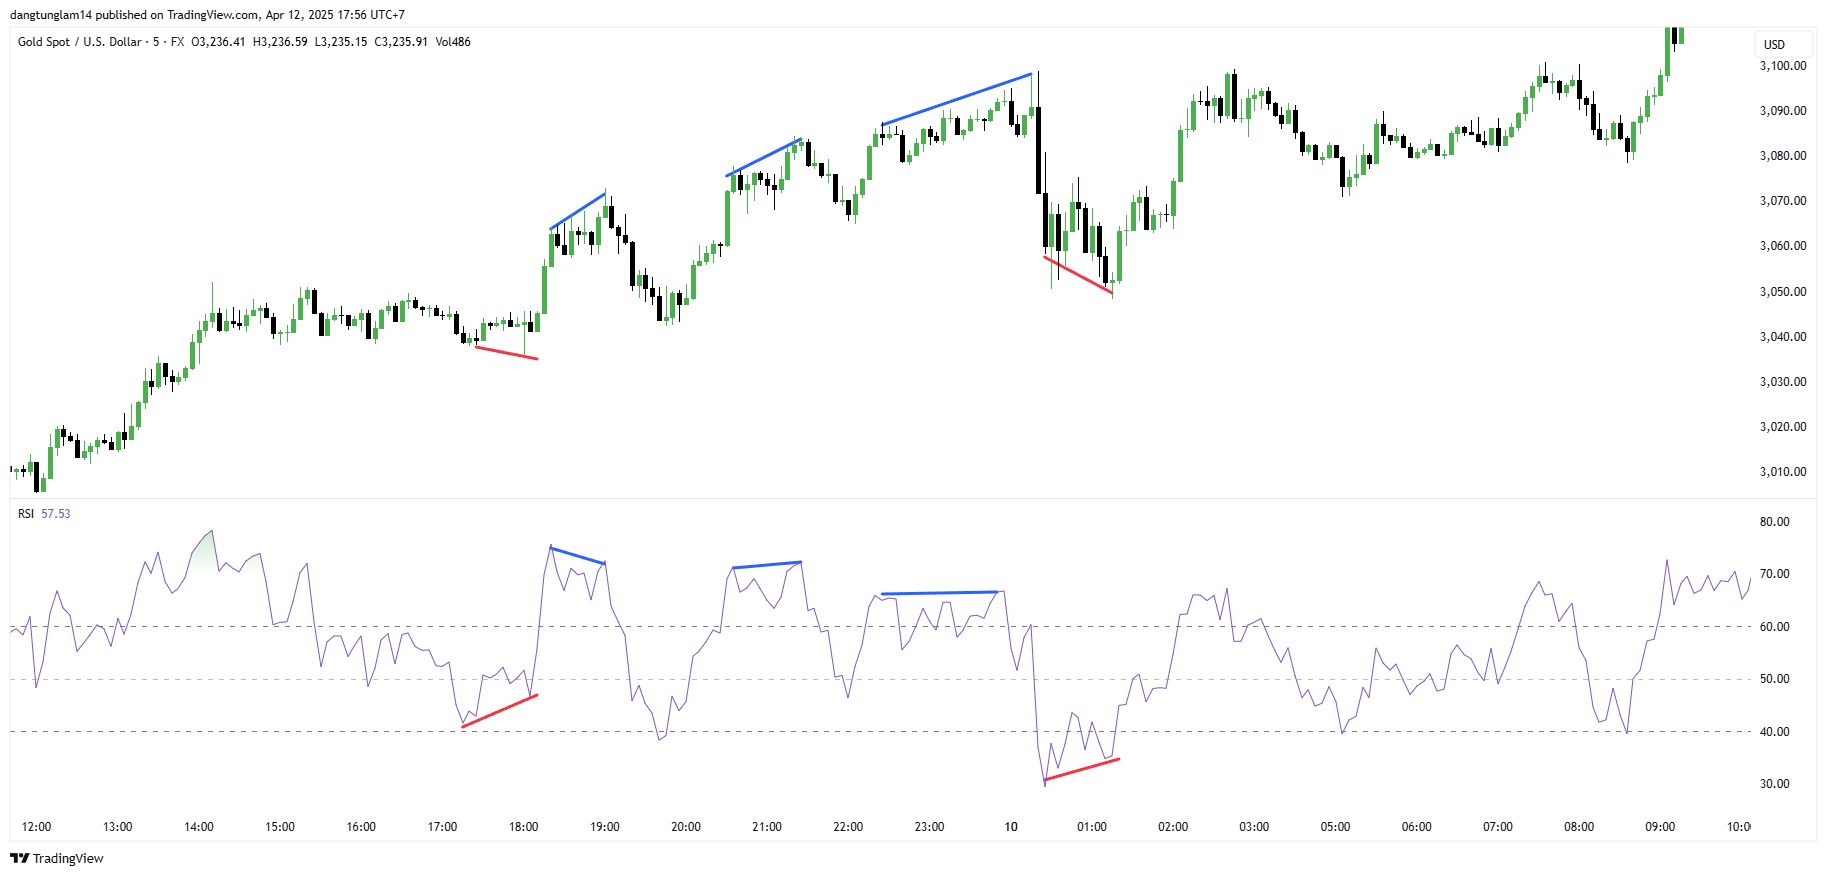
Task: Click price axis label 3,040.00
Action: pyautogui.click(x=1783, y=337)
